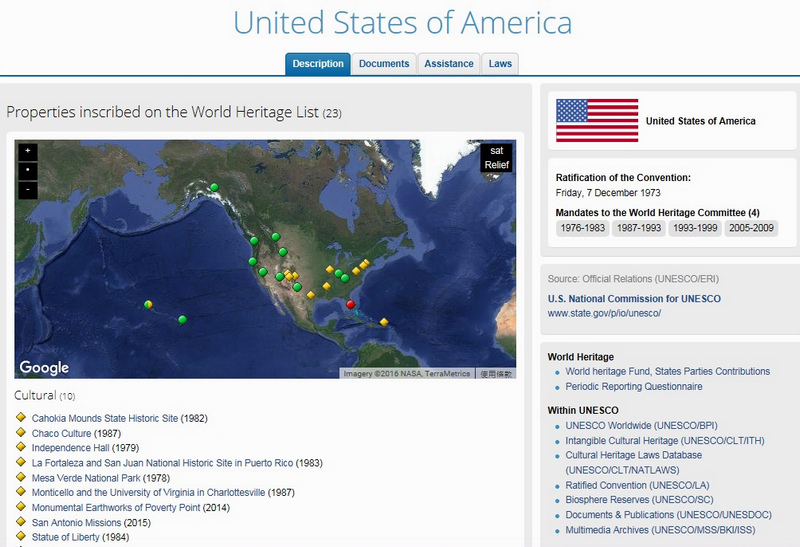Click the Google logo on the map
The height and width of the screenshot is (547, 800).
(x=44, y=367)
